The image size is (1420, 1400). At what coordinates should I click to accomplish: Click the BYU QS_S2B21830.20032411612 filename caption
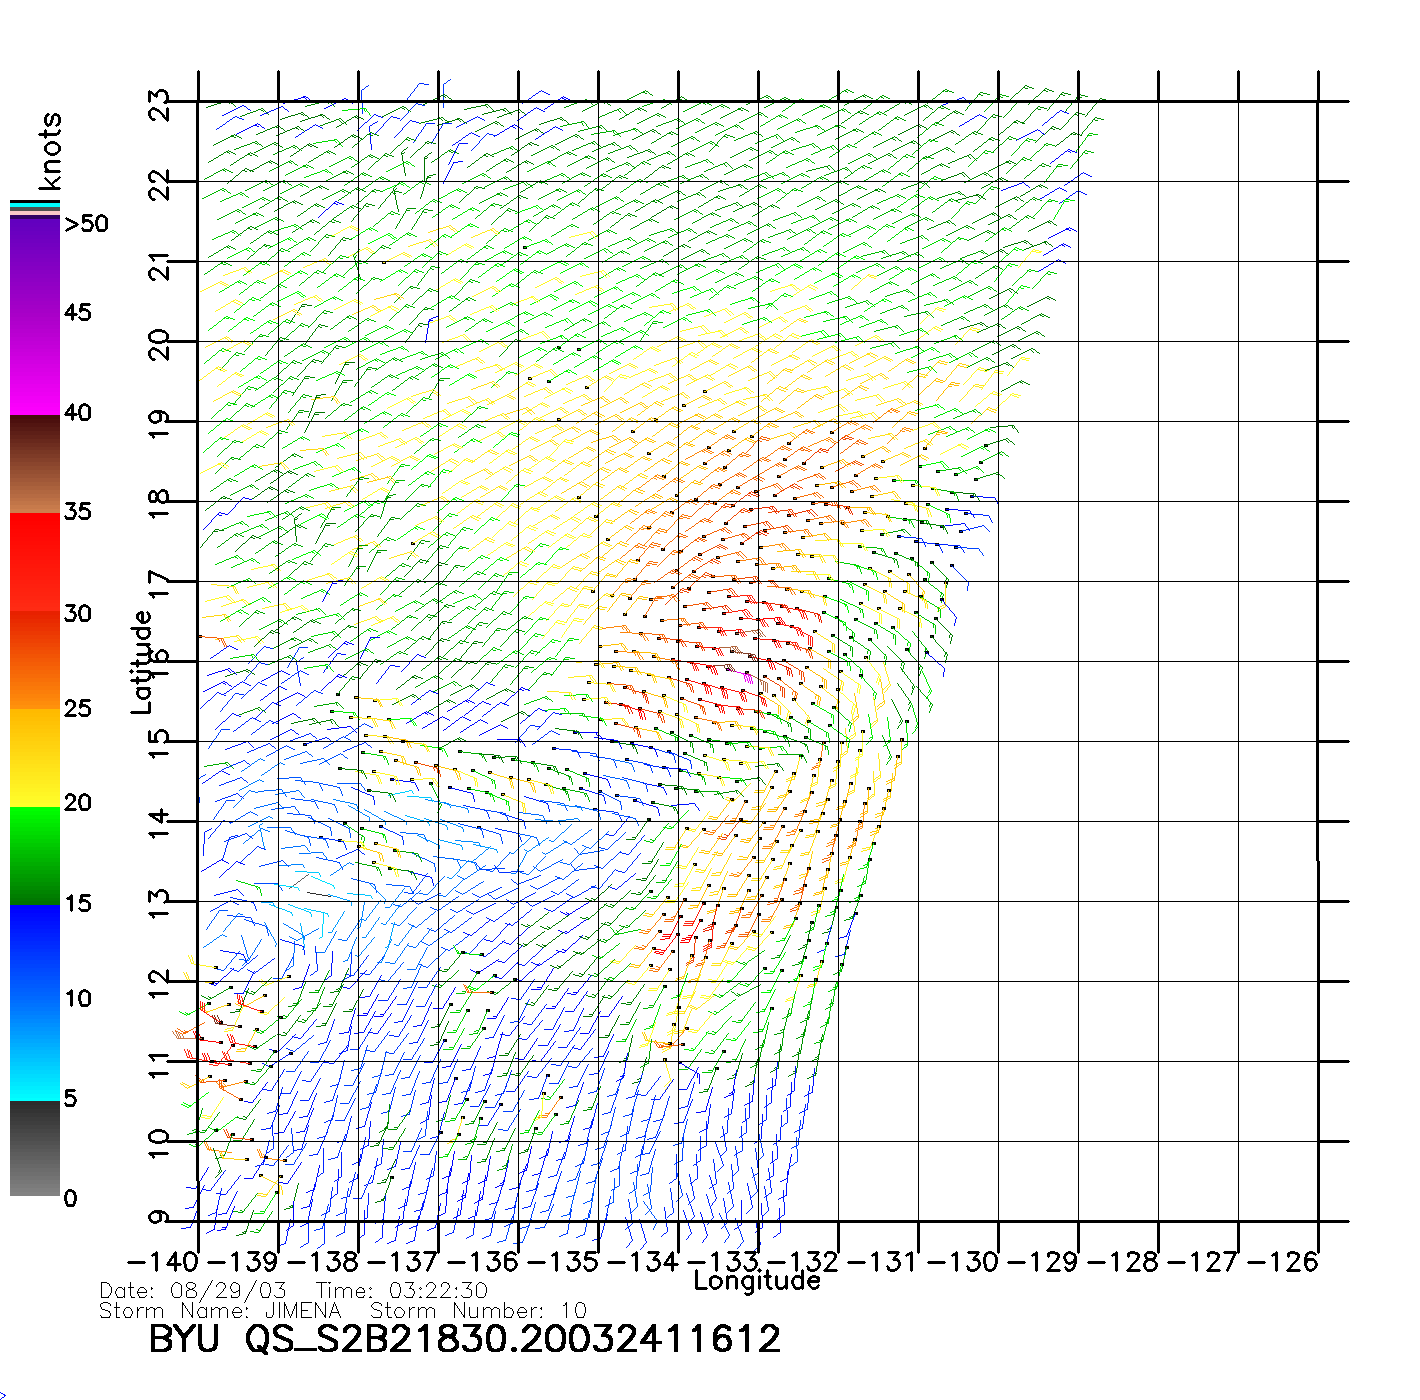click(x=464, y=1339)
